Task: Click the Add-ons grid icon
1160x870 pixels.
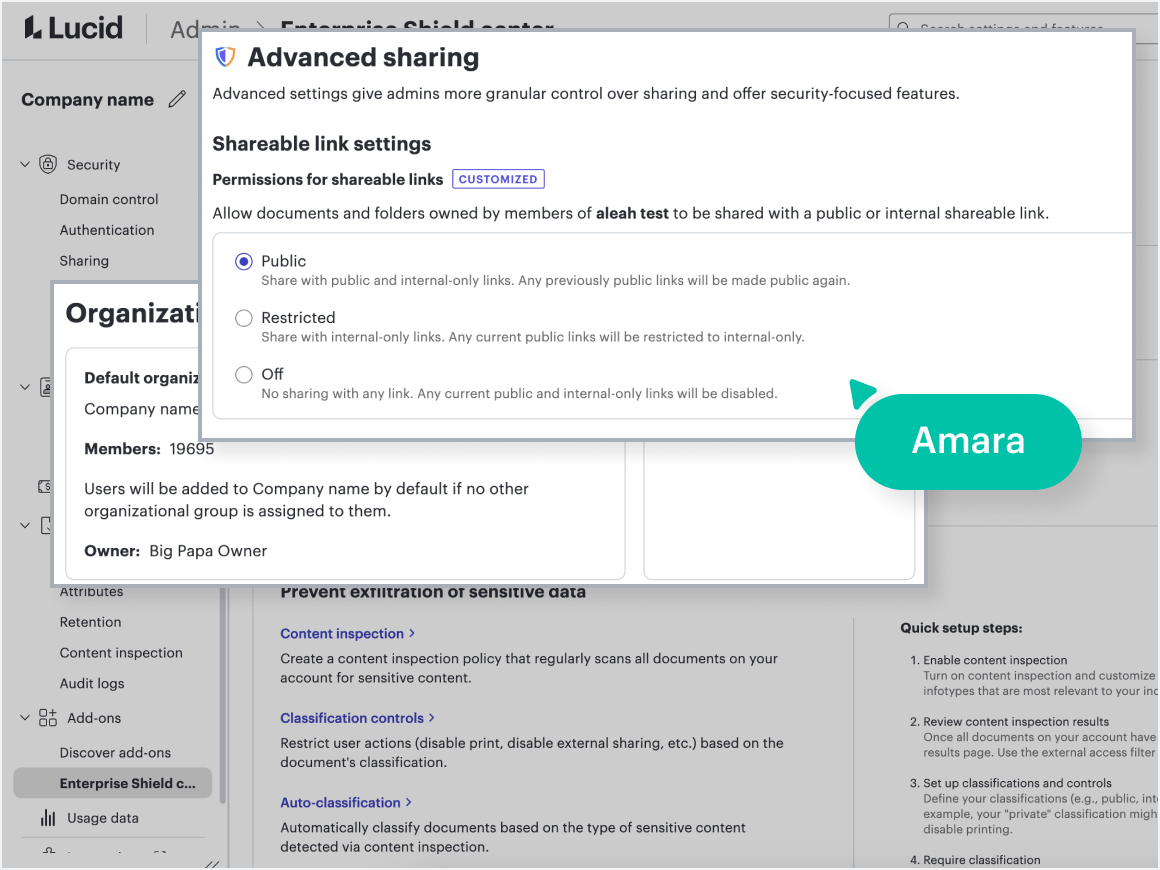Action: (48, 718)
